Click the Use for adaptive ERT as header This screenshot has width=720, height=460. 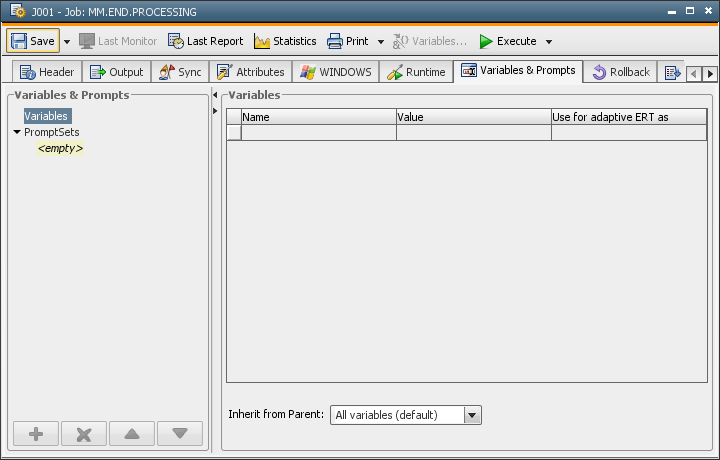(629, 117)
